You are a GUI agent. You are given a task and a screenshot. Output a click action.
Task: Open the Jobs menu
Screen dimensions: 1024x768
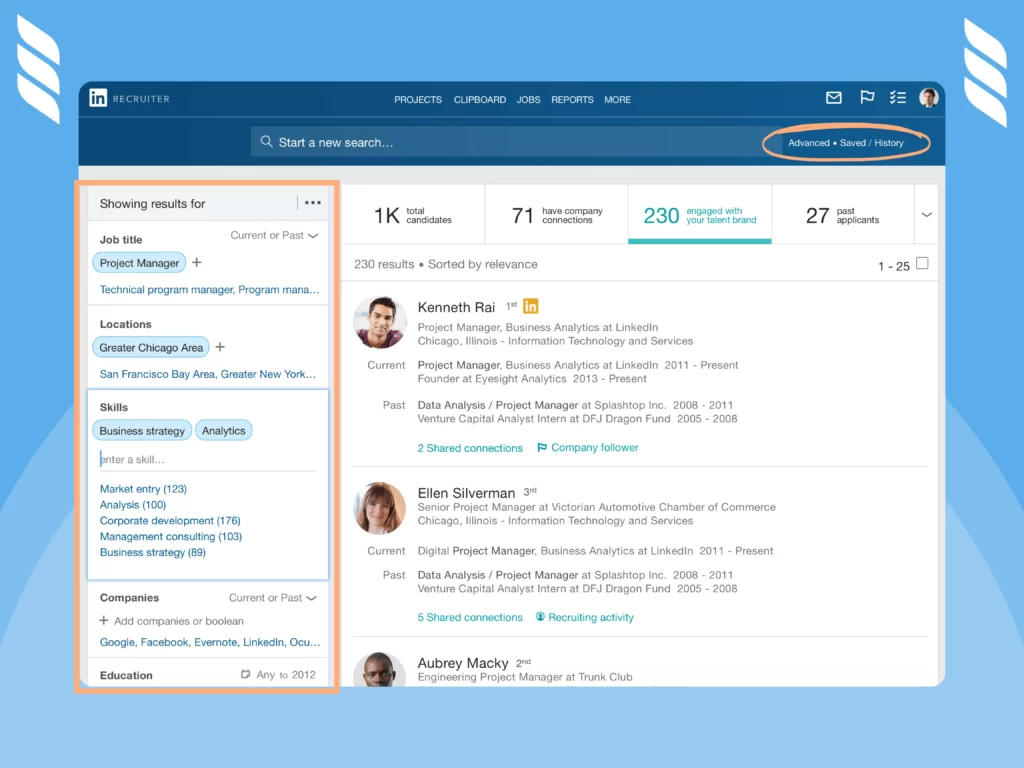point(528,99)
